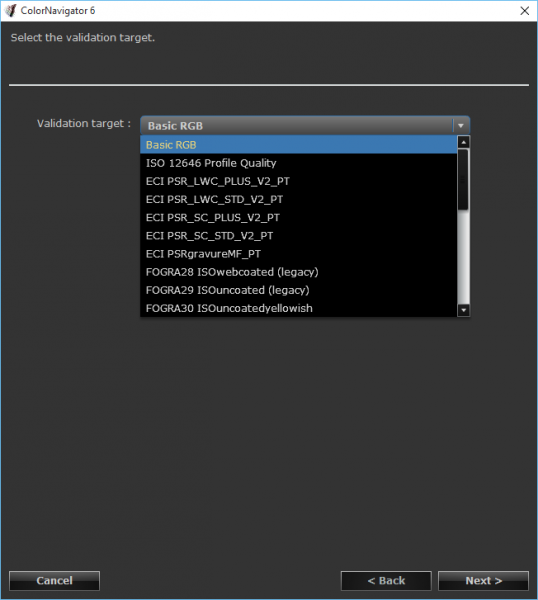Select ECI PSRgravureMF_PT entry
The width and height of the screenshot is (538, 600).
click(298, 254)
